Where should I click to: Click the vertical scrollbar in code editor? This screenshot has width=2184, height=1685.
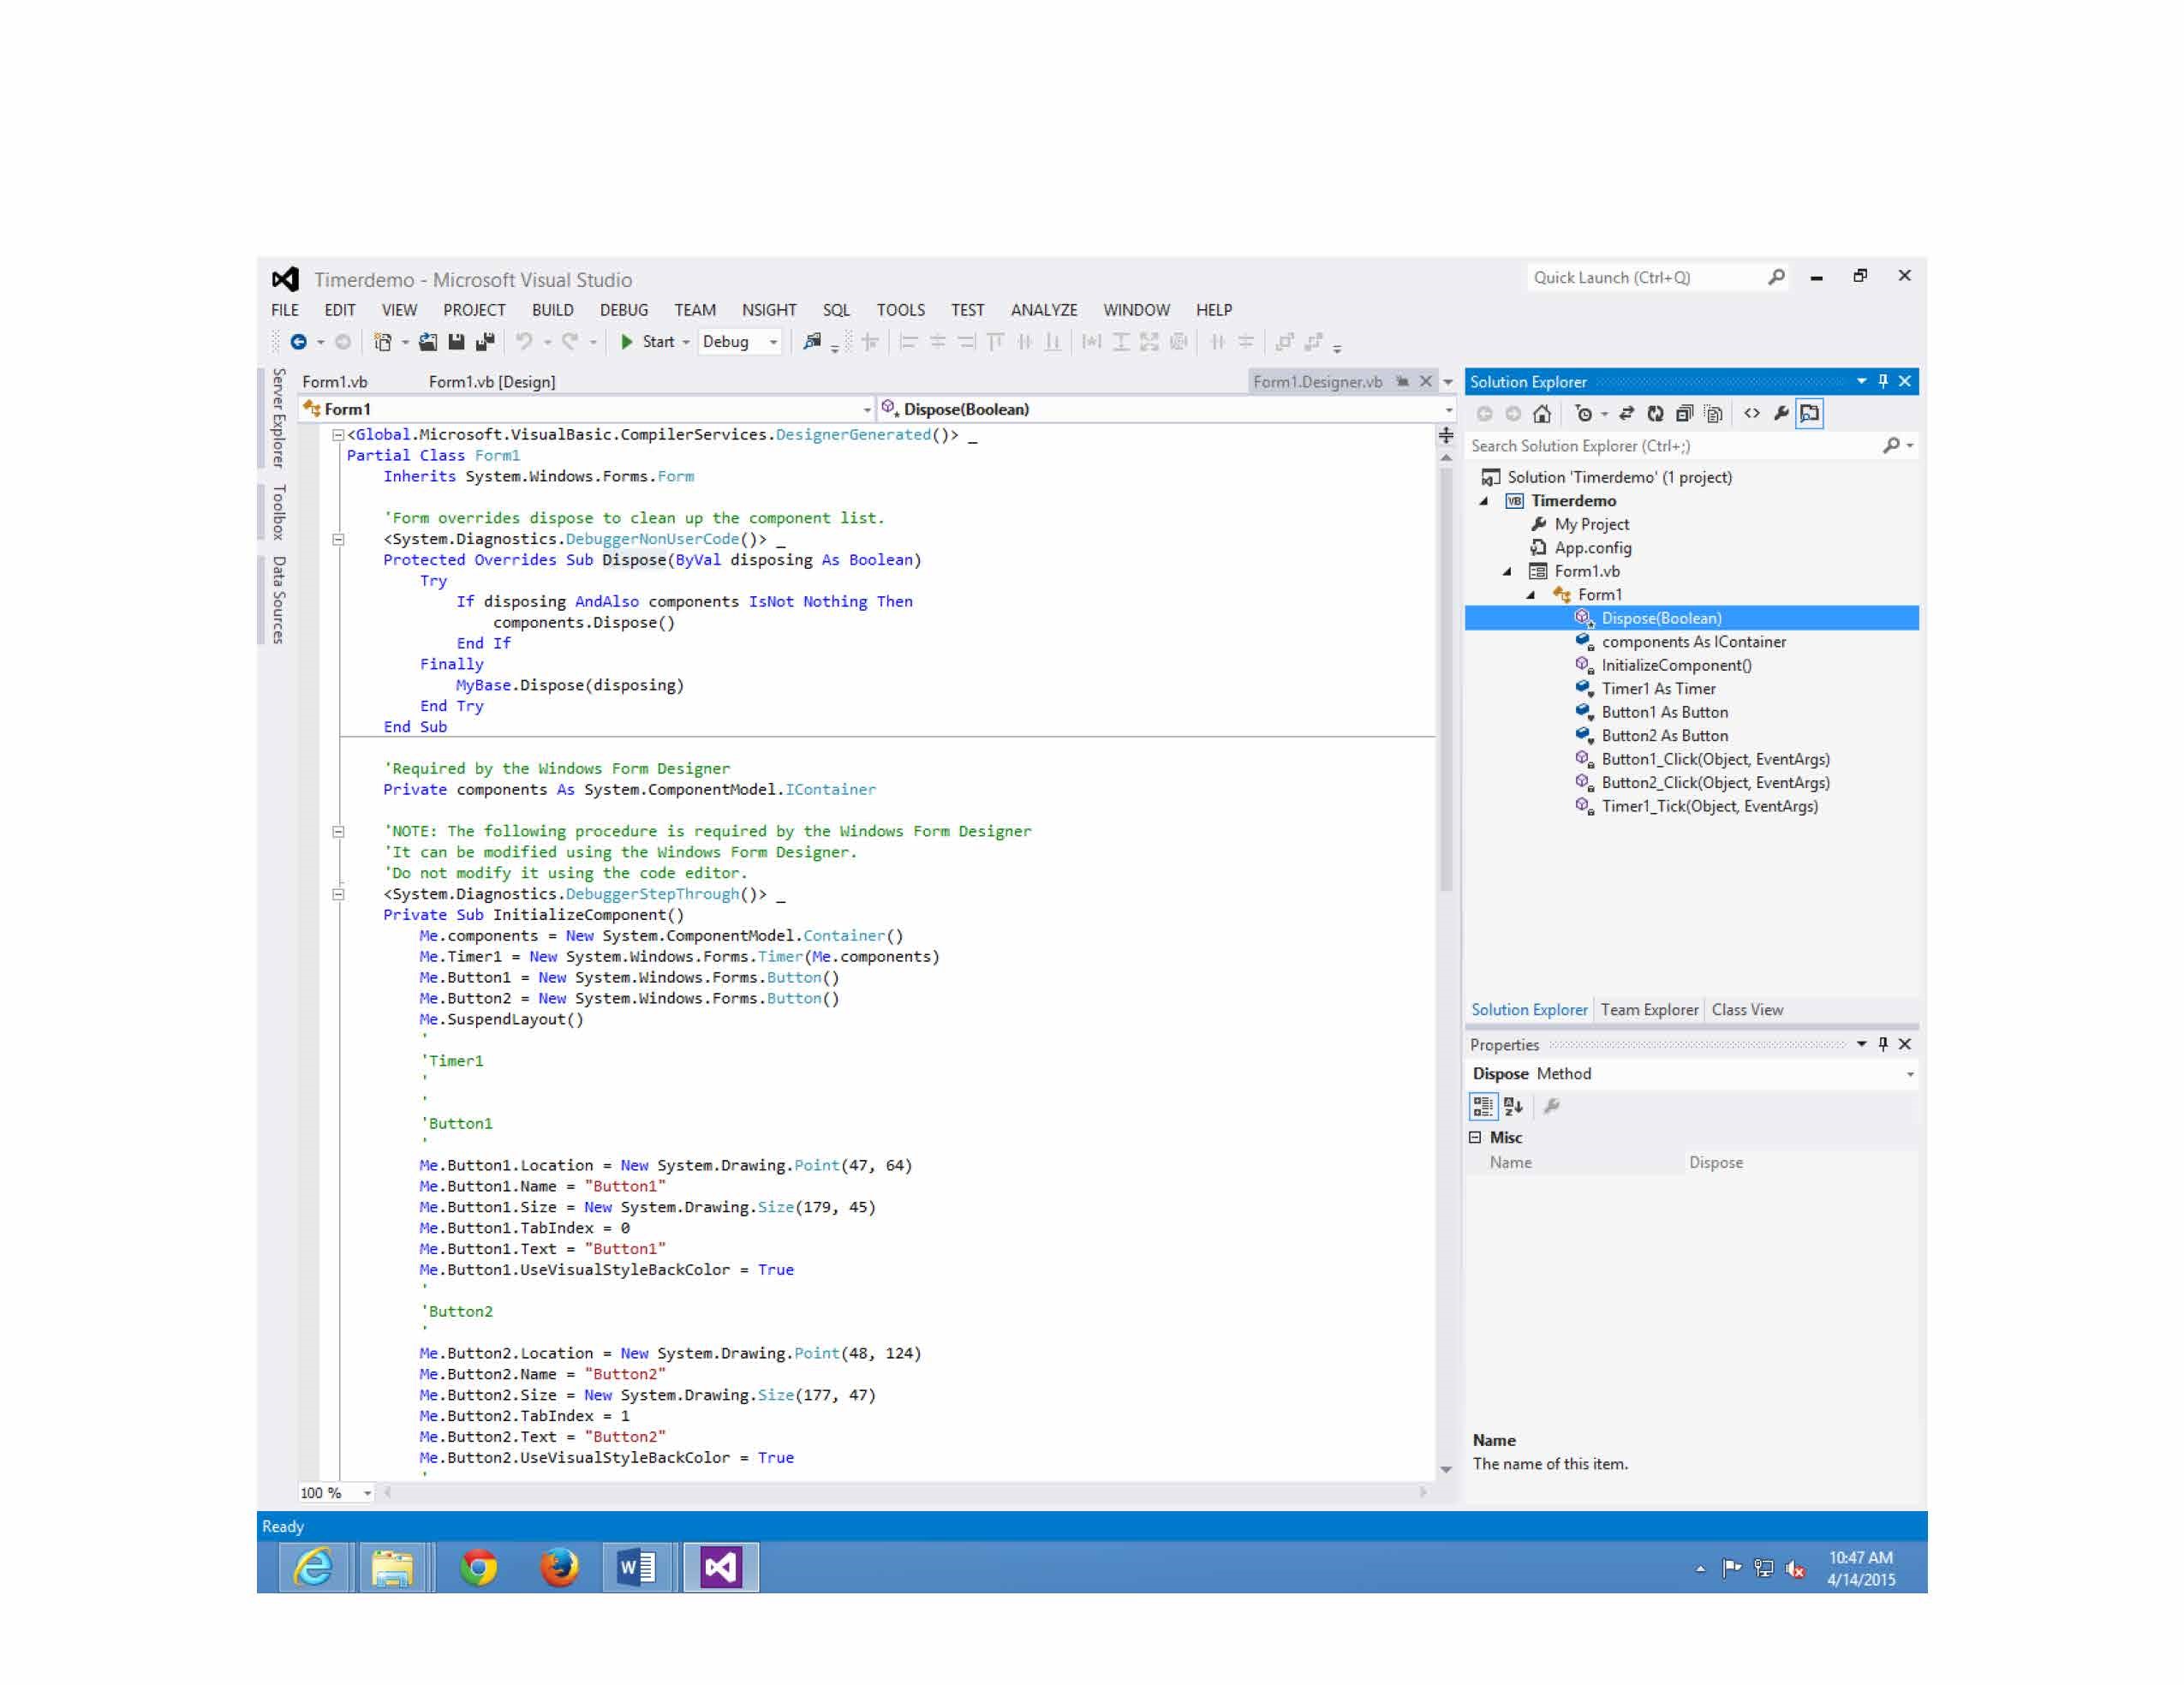(1446, 680)
